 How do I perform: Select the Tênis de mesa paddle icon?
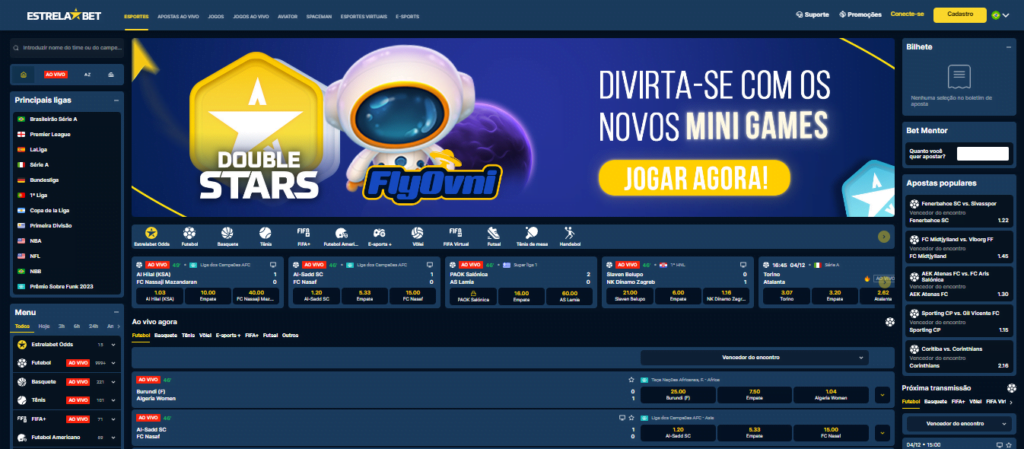point(532,233)
